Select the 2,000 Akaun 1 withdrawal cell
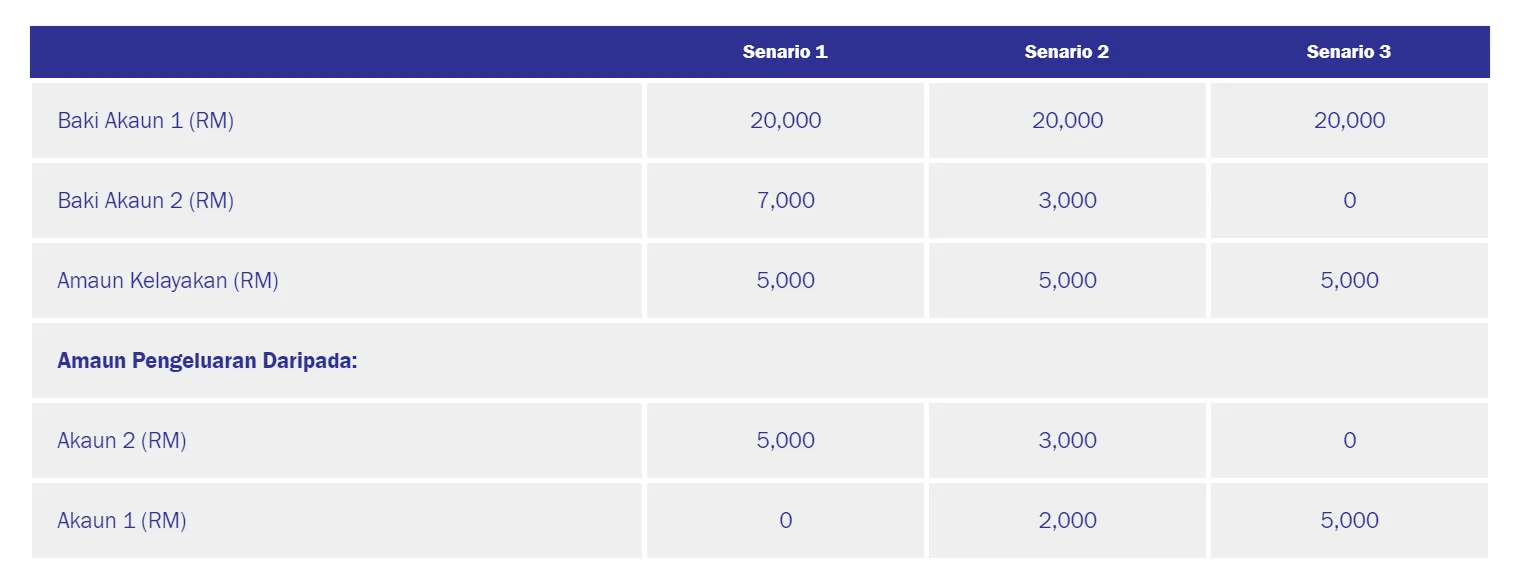1527x588 pixels. (x=1067, y=521)
